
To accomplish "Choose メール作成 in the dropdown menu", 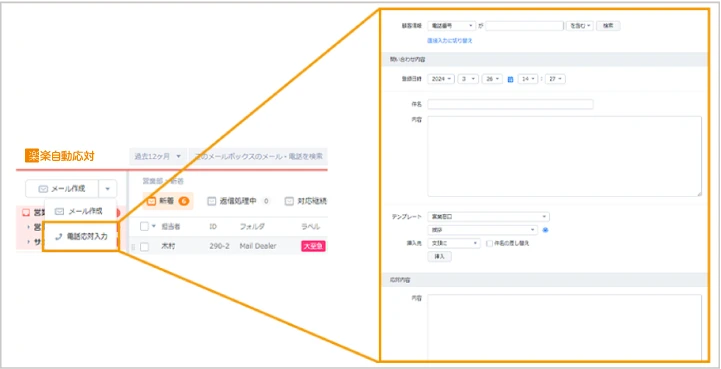I will 80,211.
